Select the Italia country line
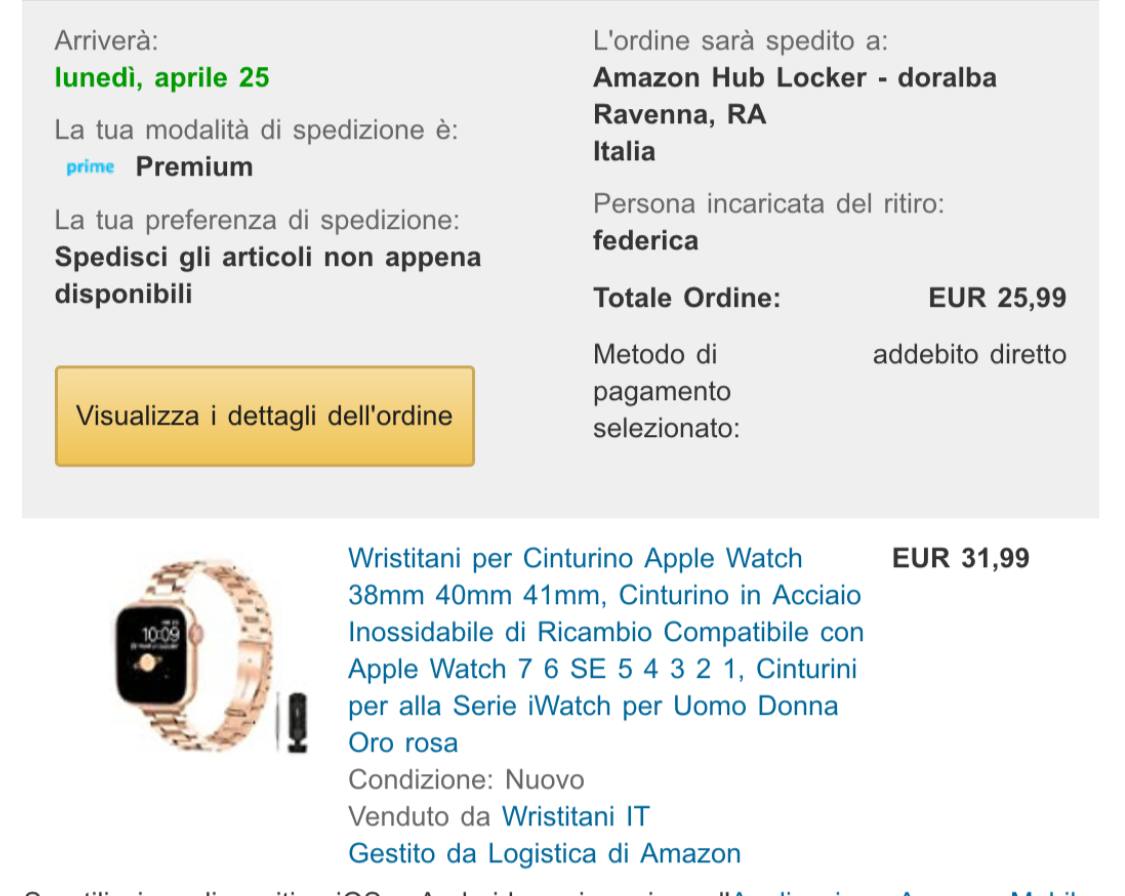The image size is (1125, 896). (624, 151)
